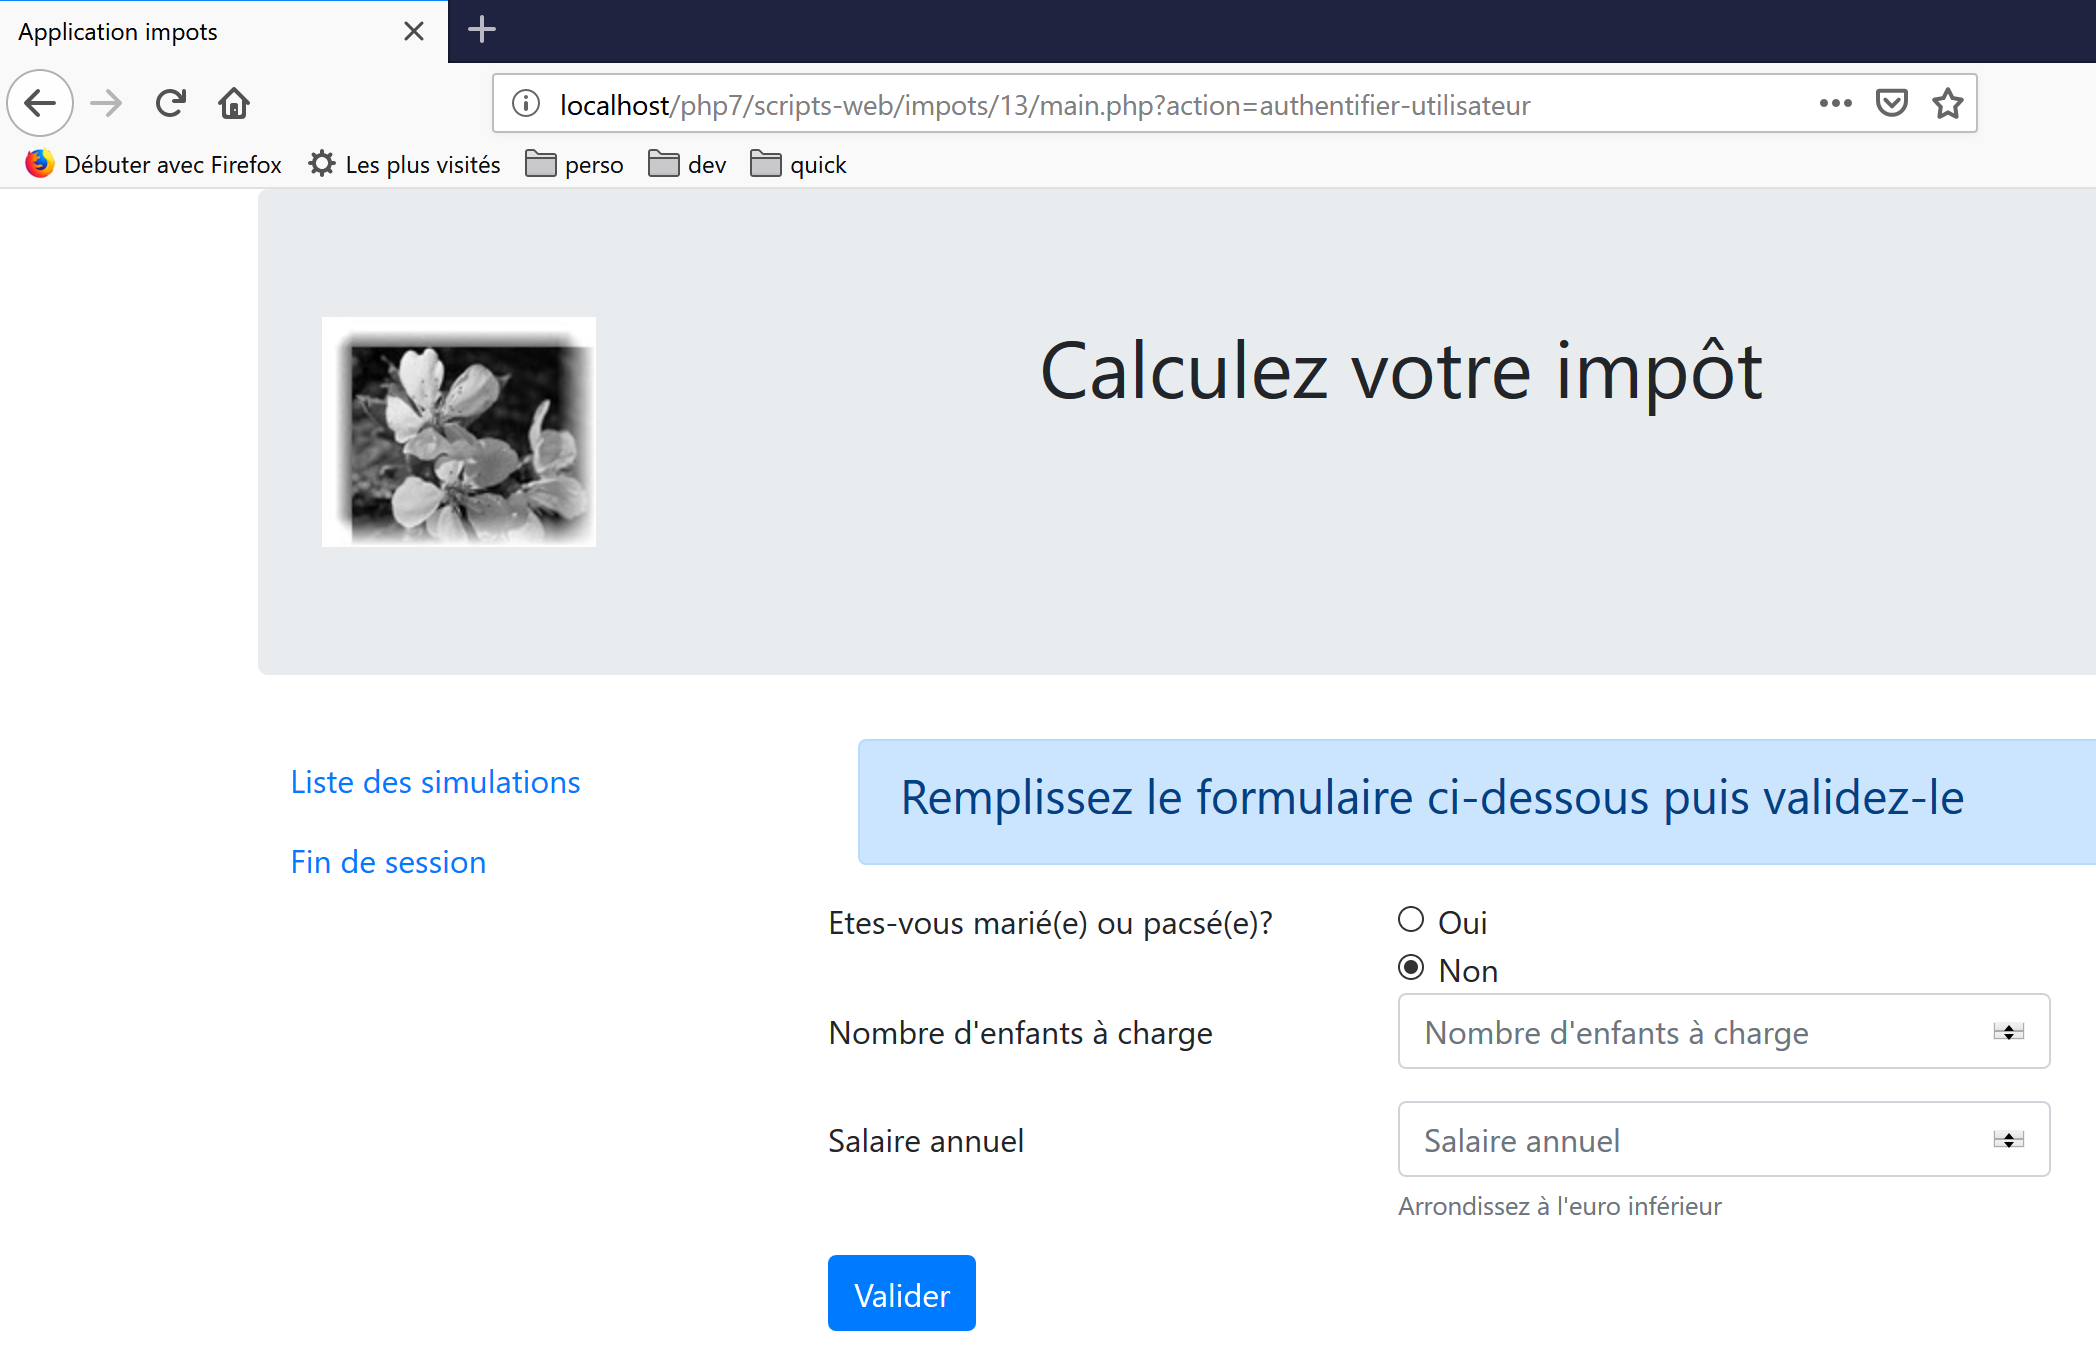The image size is (2096, 1350).
Task: Open a new tab with plus
Action: point(482,30)
